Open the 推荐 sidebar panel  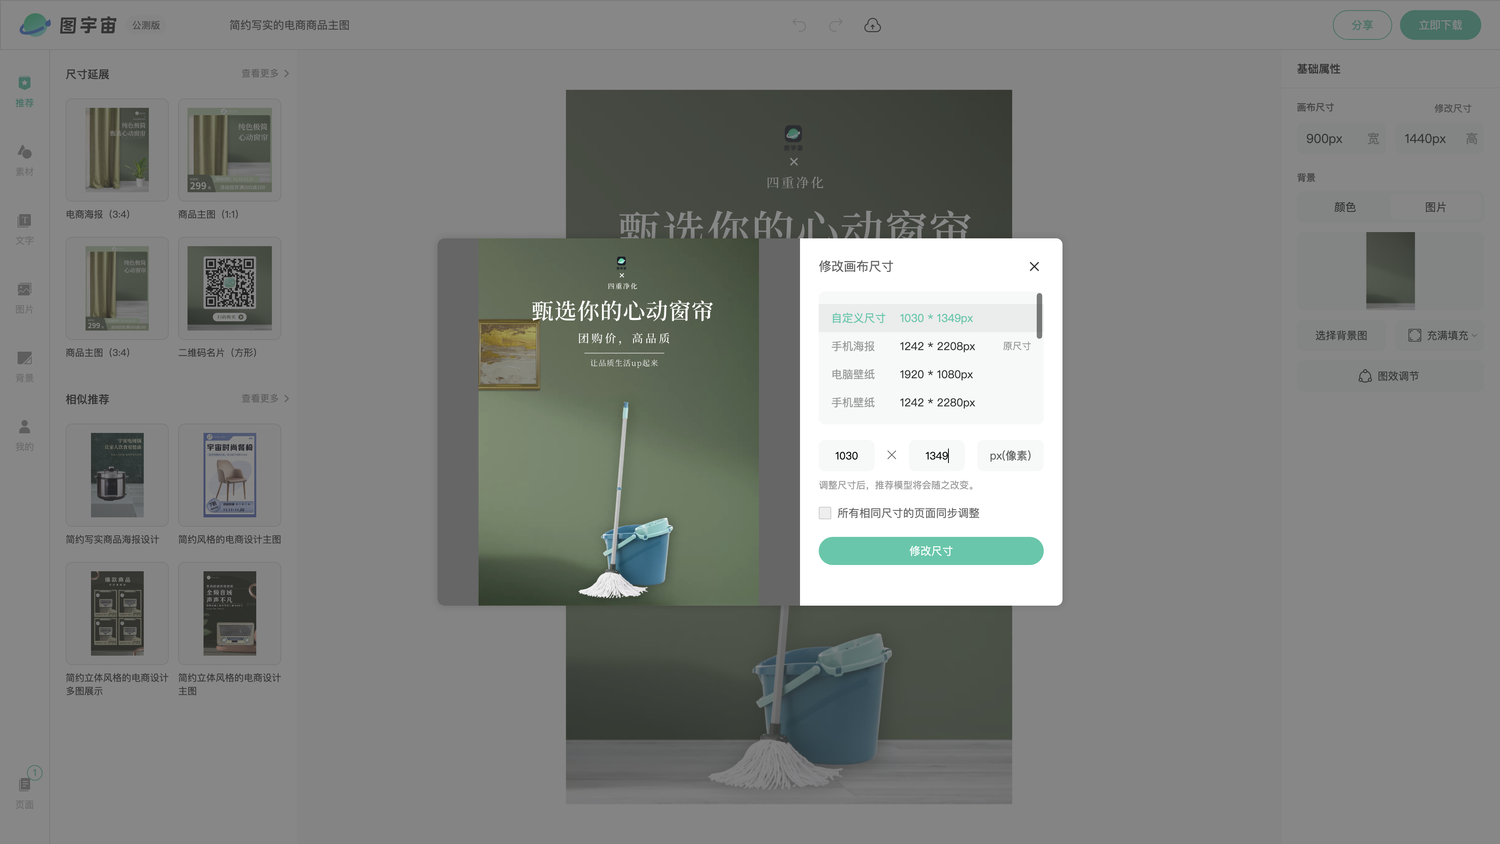point(24,91)
